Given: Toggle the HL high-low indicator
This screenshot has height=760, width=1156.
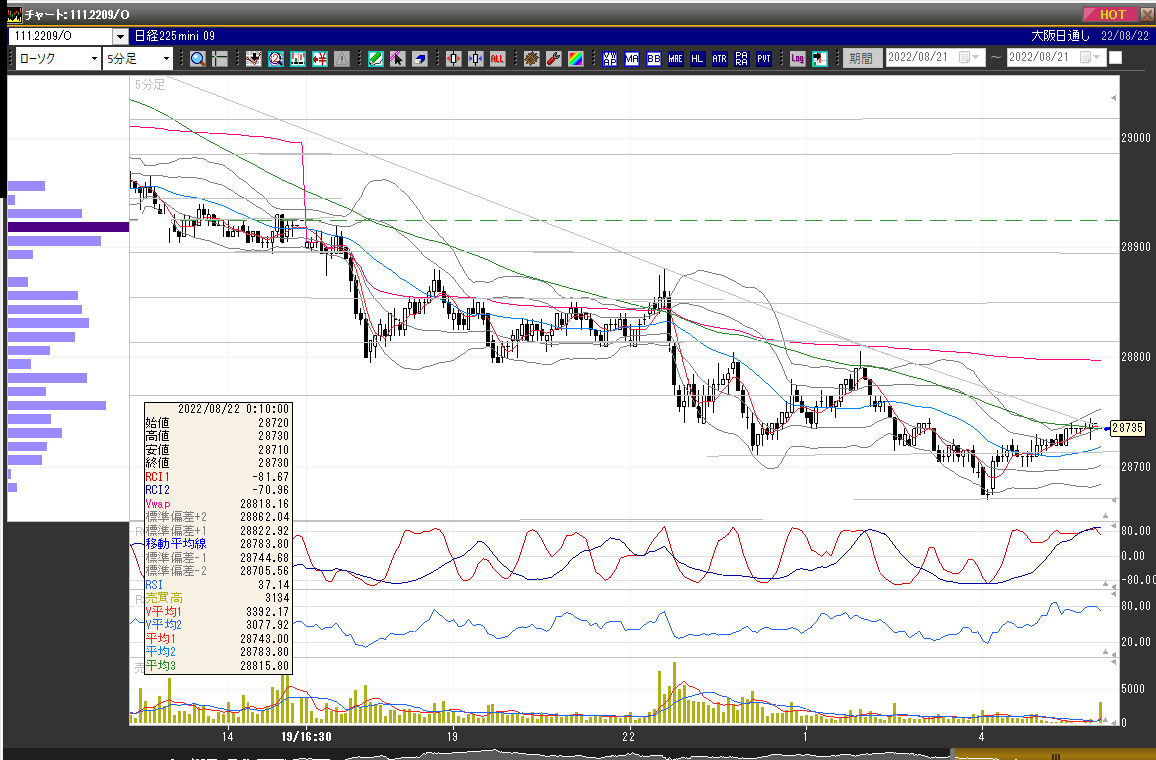Looking at the screenshot, I should (697, 59).
